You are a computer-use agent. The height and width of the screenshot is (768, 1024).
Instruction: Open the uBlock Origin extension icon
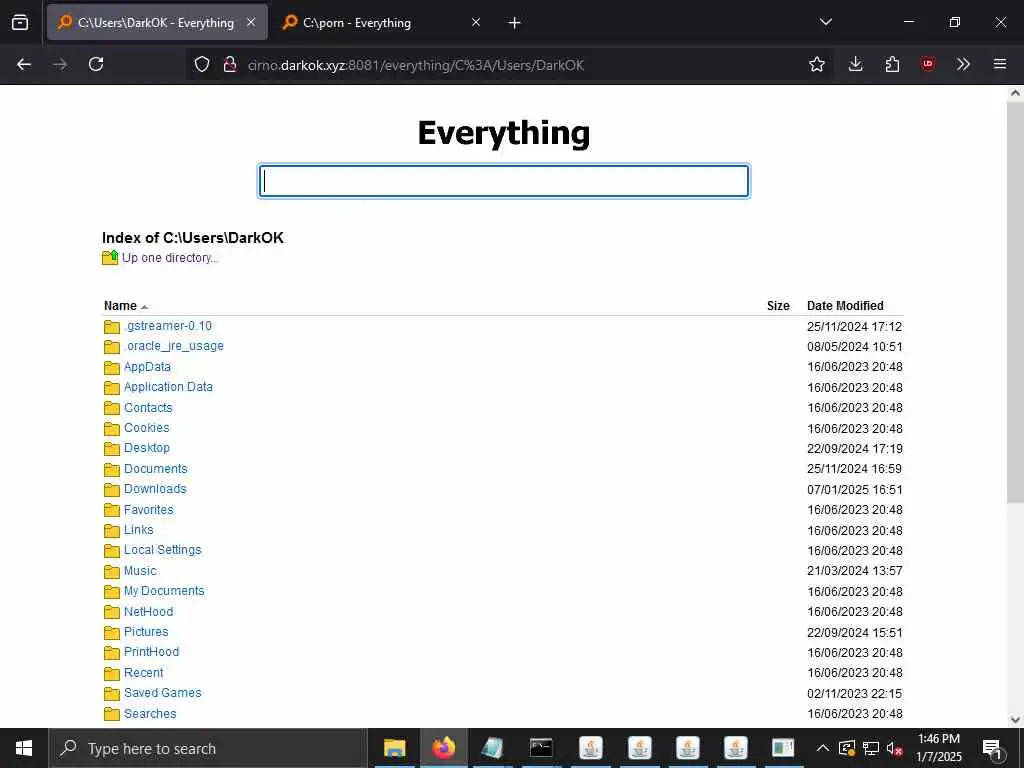927,64
